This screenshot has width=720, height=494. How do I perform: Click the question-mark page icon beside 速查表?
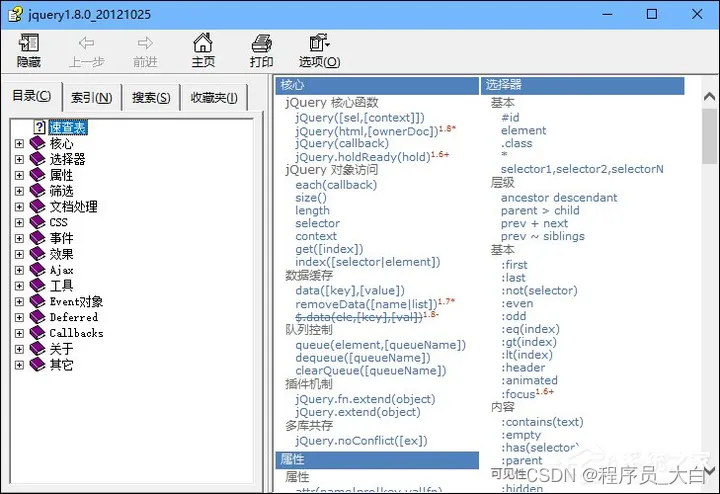[39, 127]
